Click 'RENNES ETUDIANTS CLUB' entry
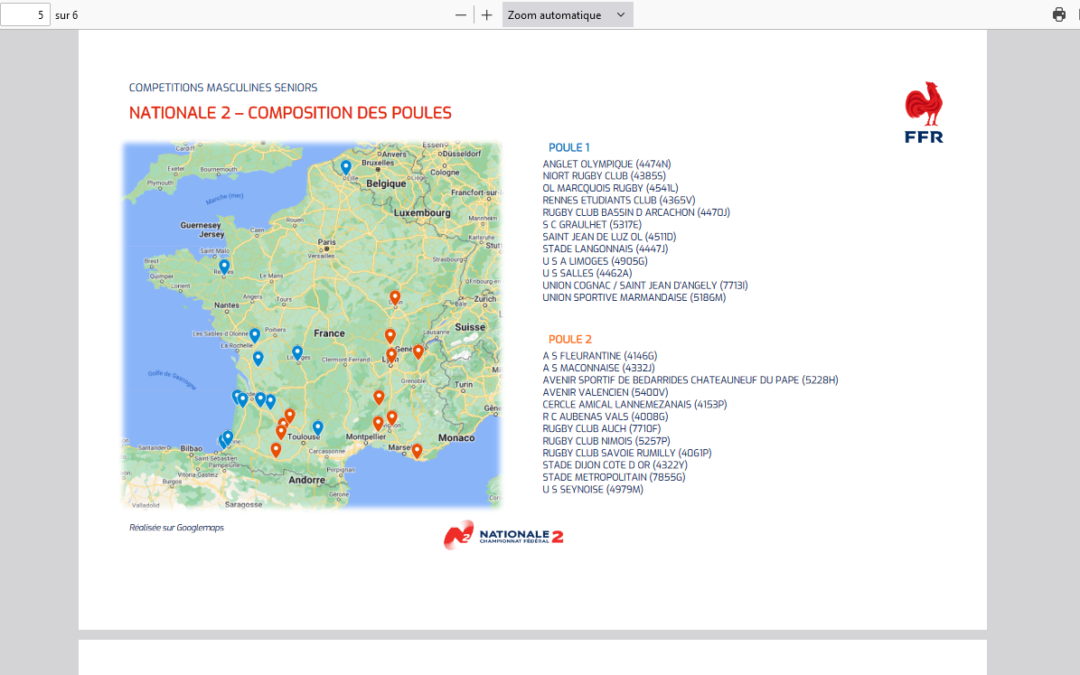 click(619, 200)
